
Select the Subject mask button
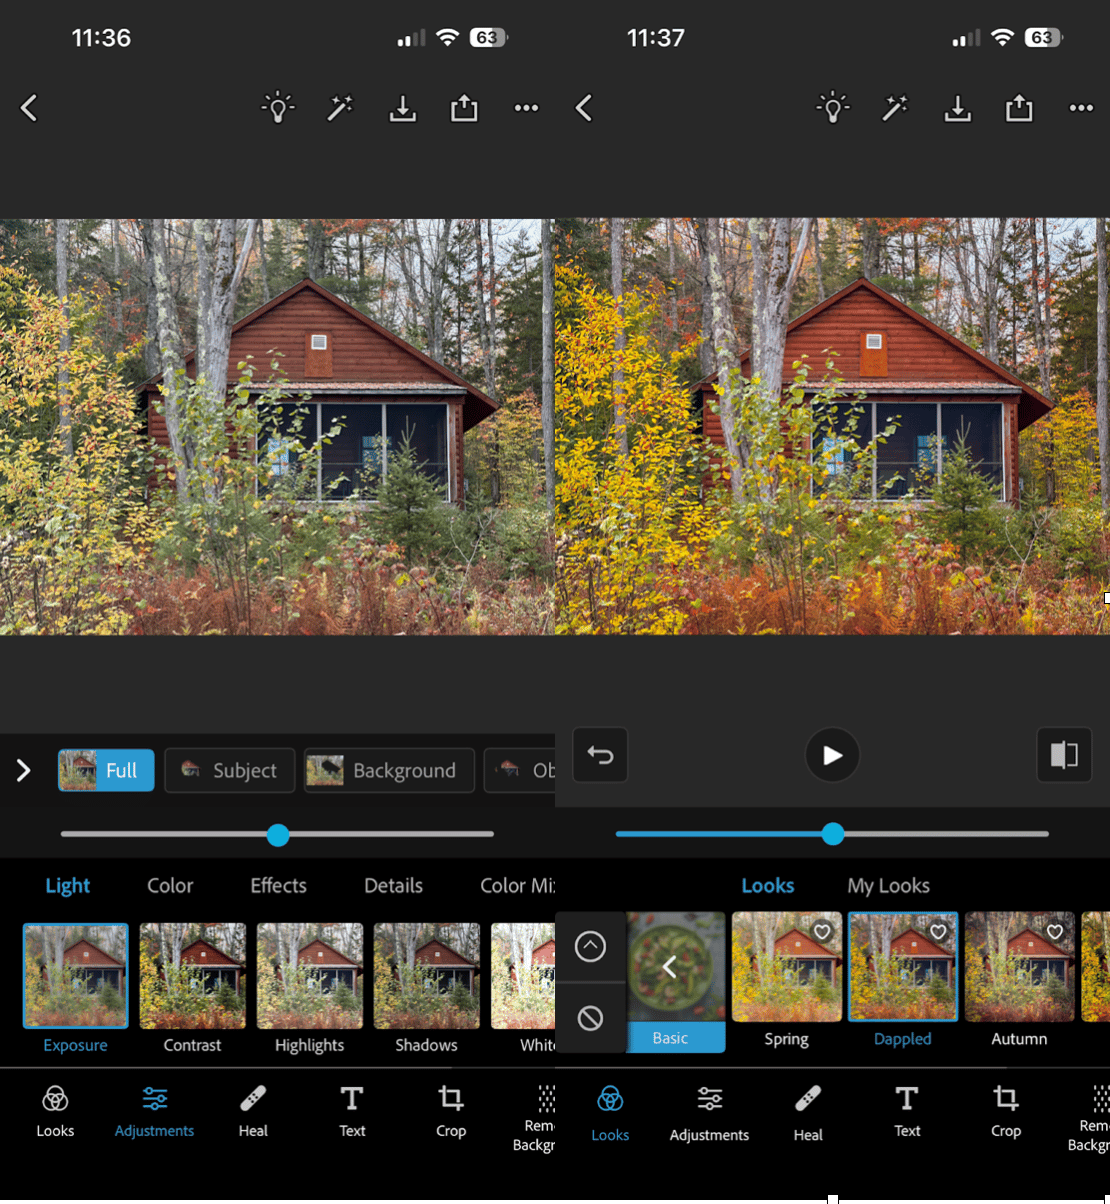pyautogui.click(x=230, y=770)
